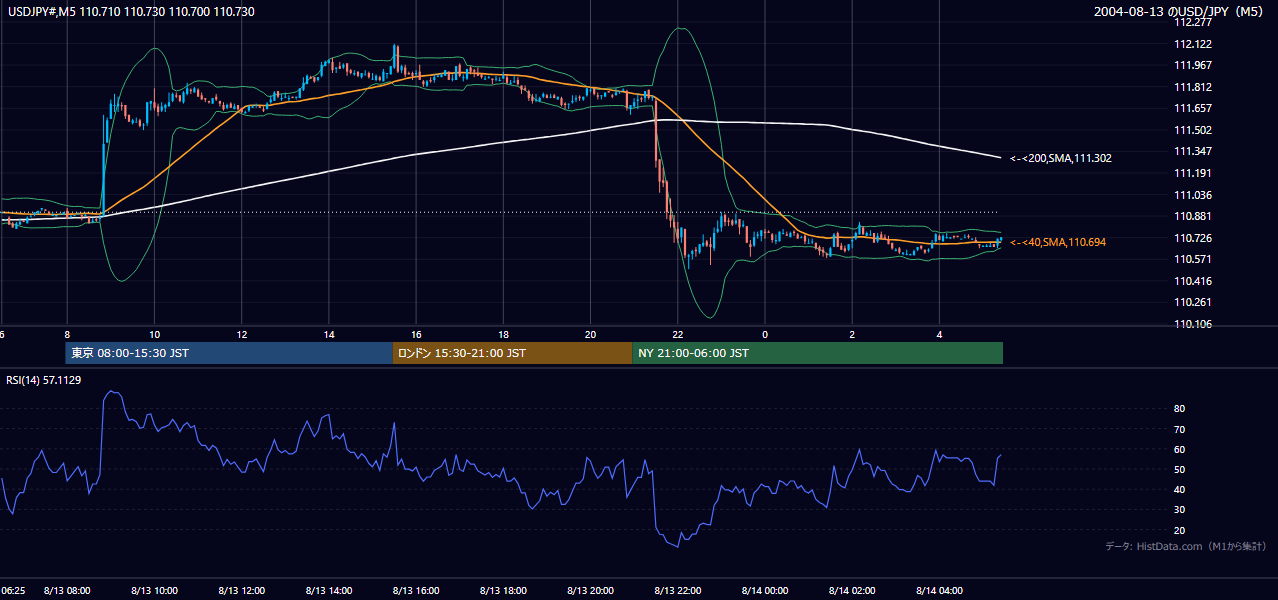Click price axis value 111.812
The height and width of the screenshot is (600, 1278).
tap(1194, 87)
